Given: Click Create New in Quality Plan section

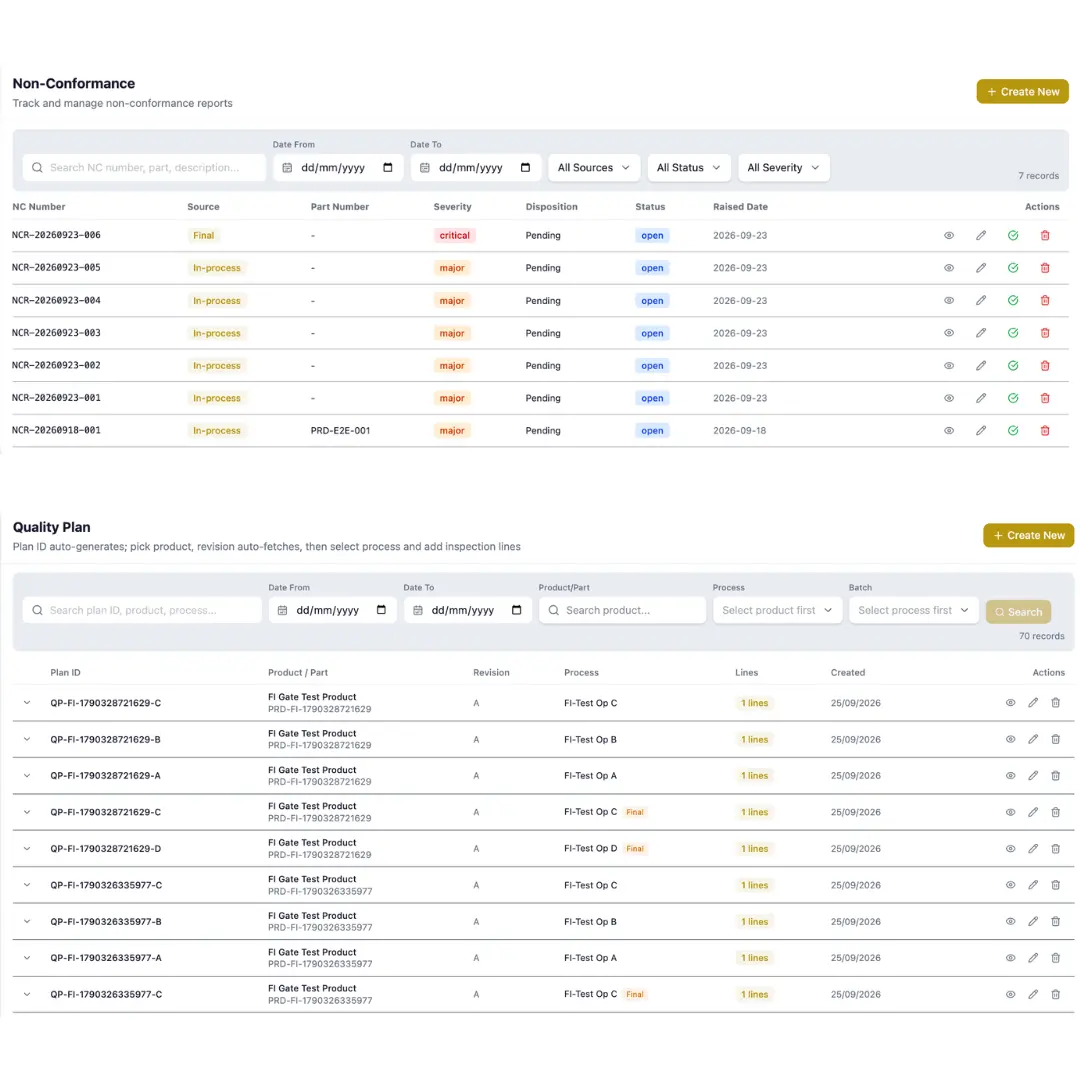Looking at the screenshot, I should click(x=1028, y=535).
